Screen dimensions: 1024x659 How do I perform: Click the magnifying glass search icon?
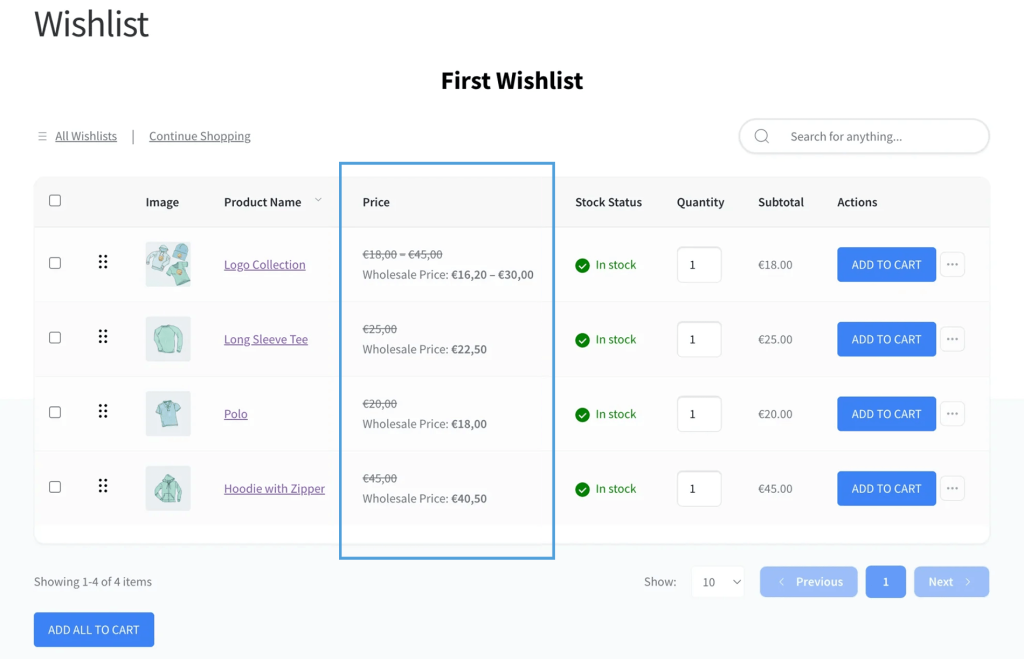[761, 135]
